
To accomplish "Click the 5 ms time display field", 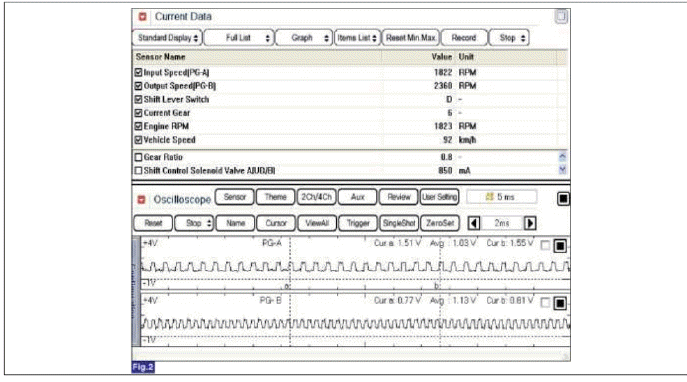I will (502, 197).
